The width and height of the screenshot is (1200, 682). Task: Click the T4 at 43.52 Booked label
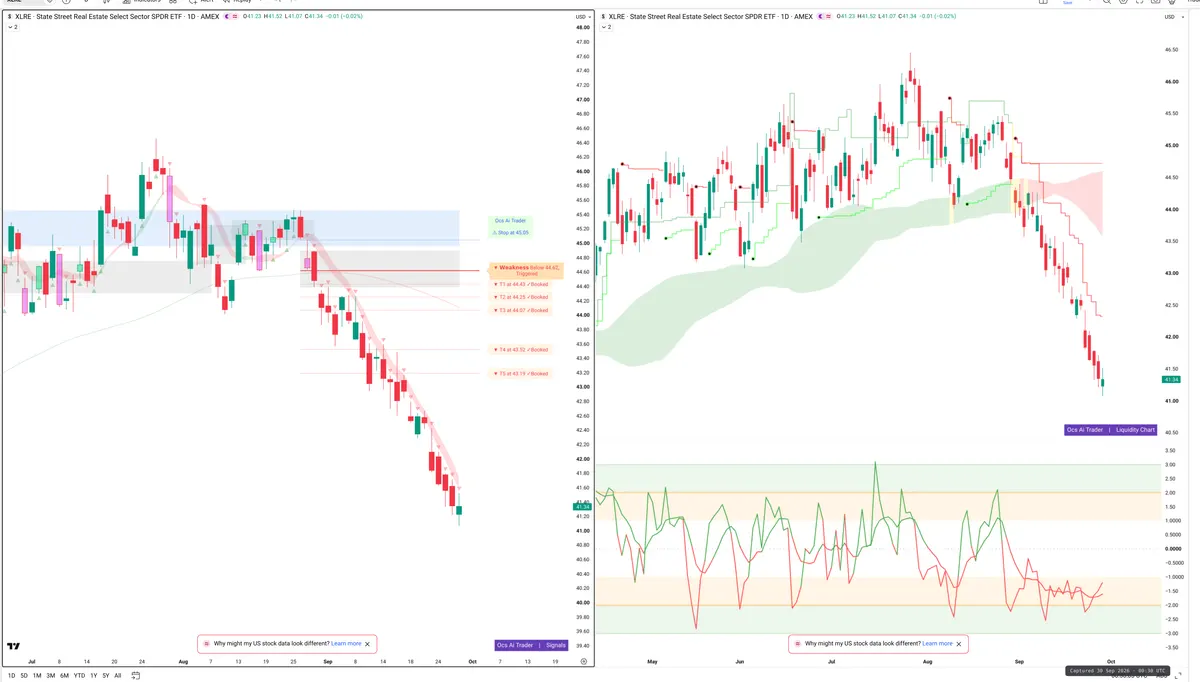click(x=522, y=349)
